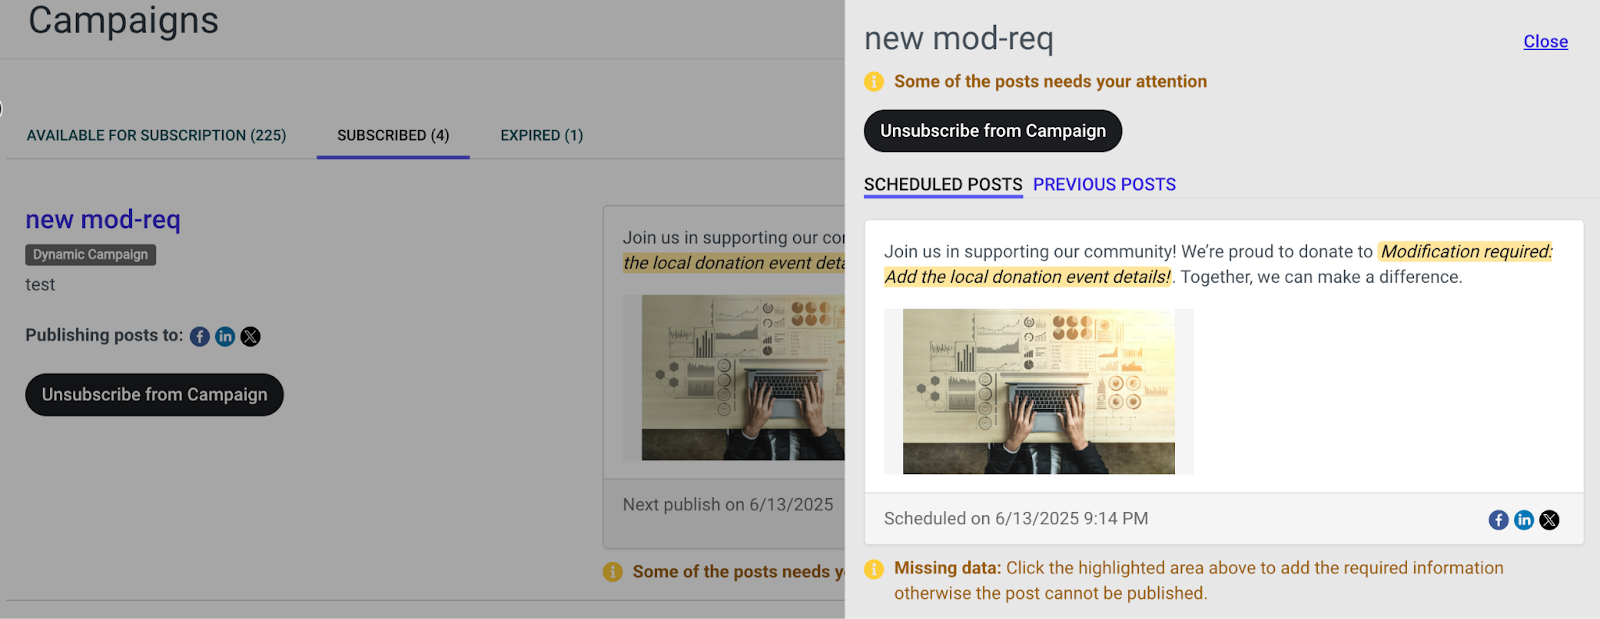1600x619 pixels.
Task: Click the Facebook icon in scheduled post footer
Action: [x=1498, y=520]
